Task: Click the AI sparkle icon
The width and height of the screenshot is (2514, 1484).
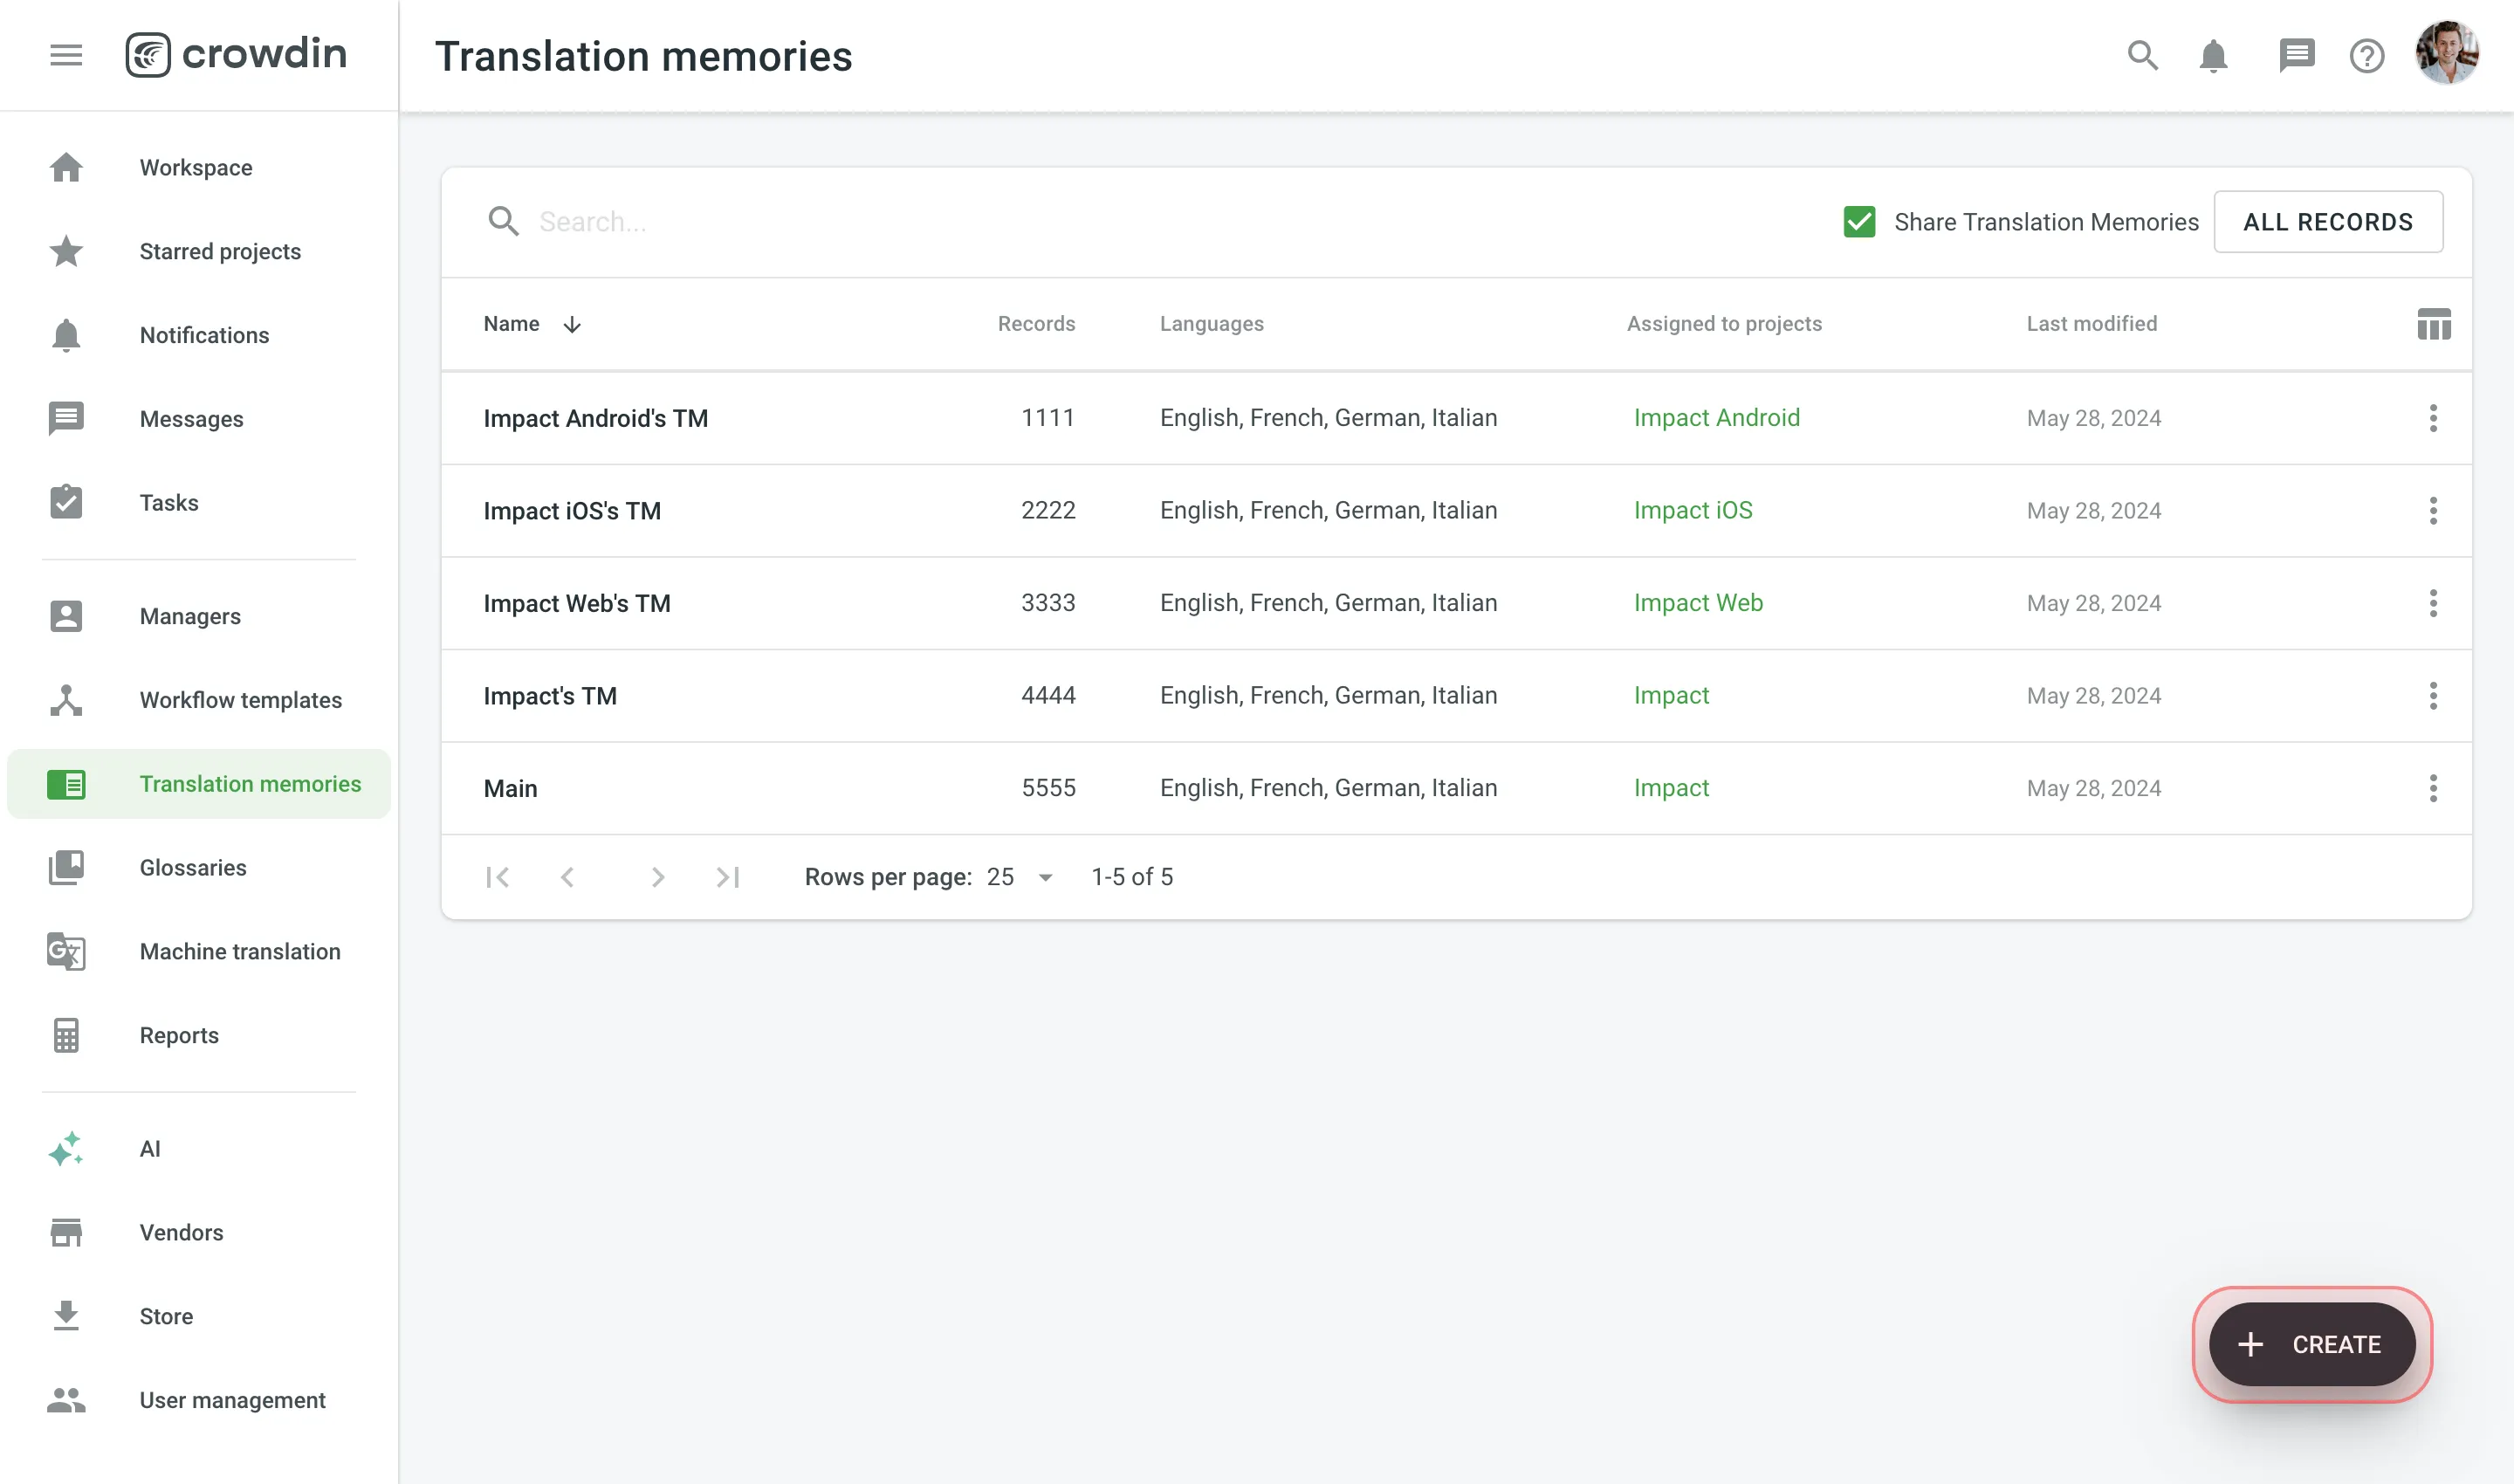Action: [66, 1148]
